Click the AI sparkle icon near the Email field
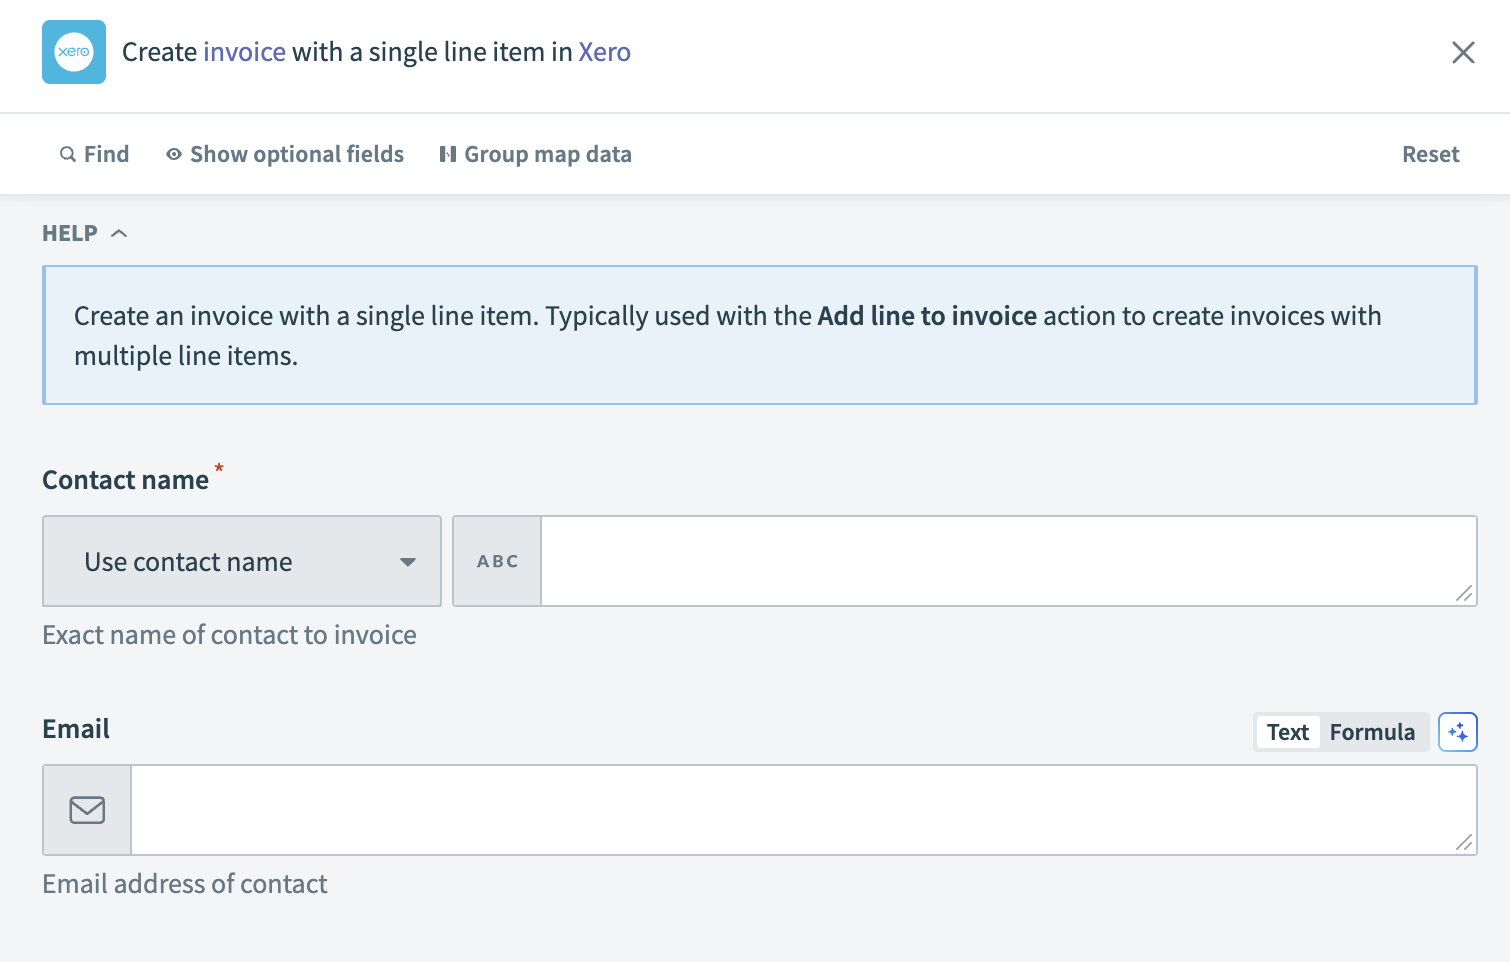The height and width of the screenshot is (962, 1510). (1458, 731)
